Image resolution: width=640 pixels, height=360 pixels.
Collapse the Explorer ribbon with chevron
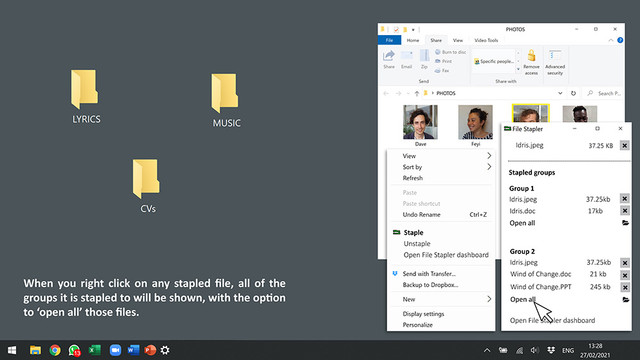click(611, 40)
